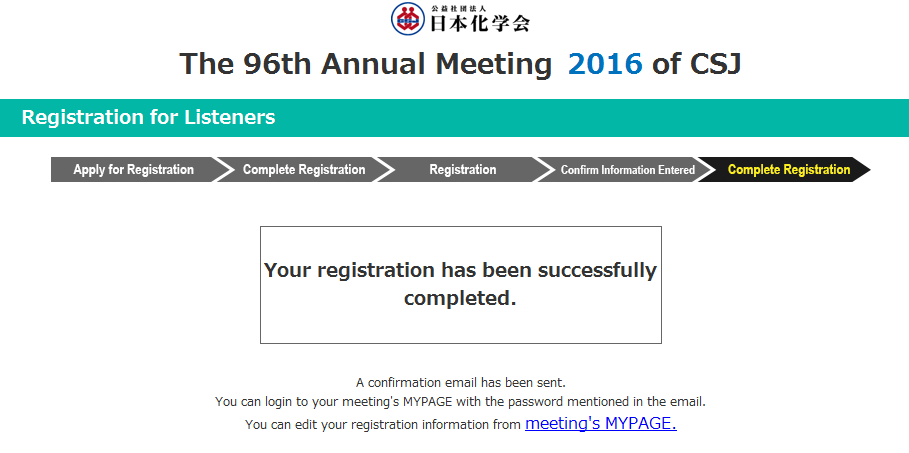The image size is (909, 453).
Task: Click the teal "Registration for Listeners" banner
Action: click(x=454, y=118)
